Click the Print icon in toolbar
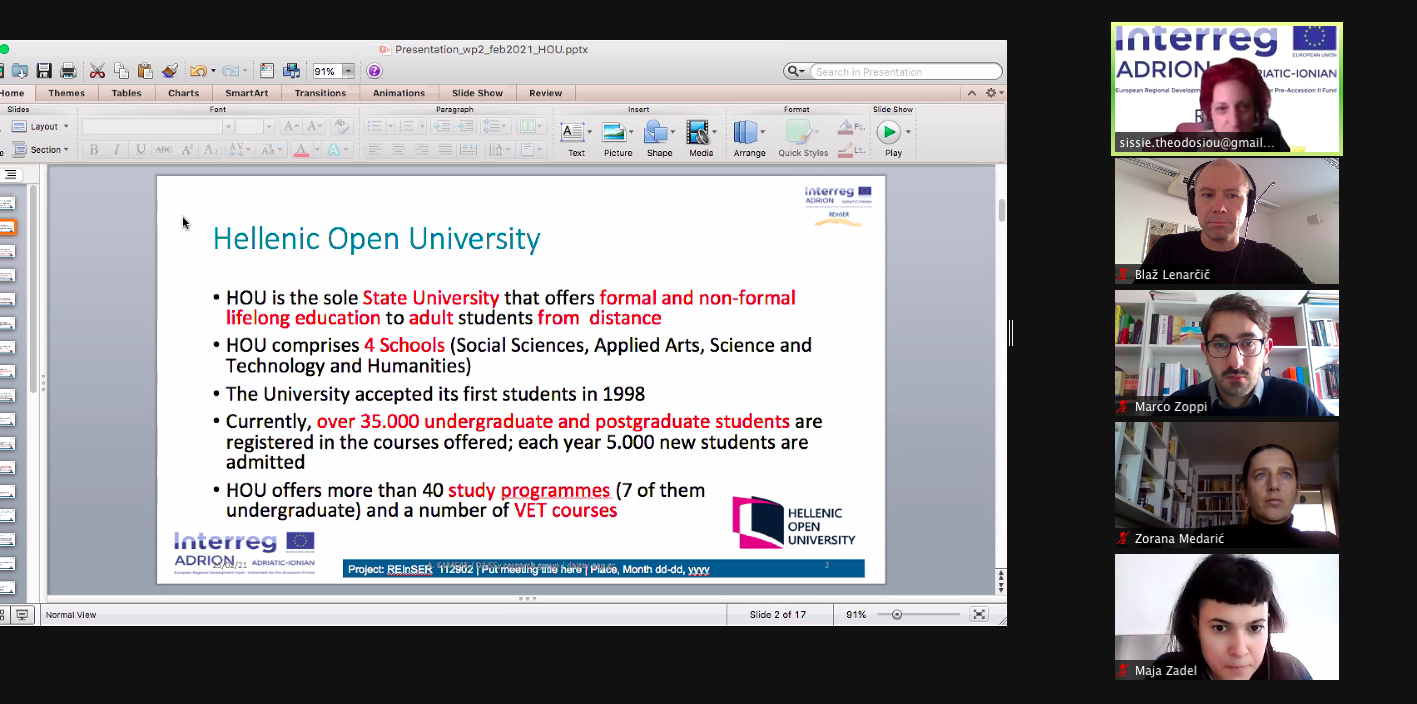 [x=68, y=71]
